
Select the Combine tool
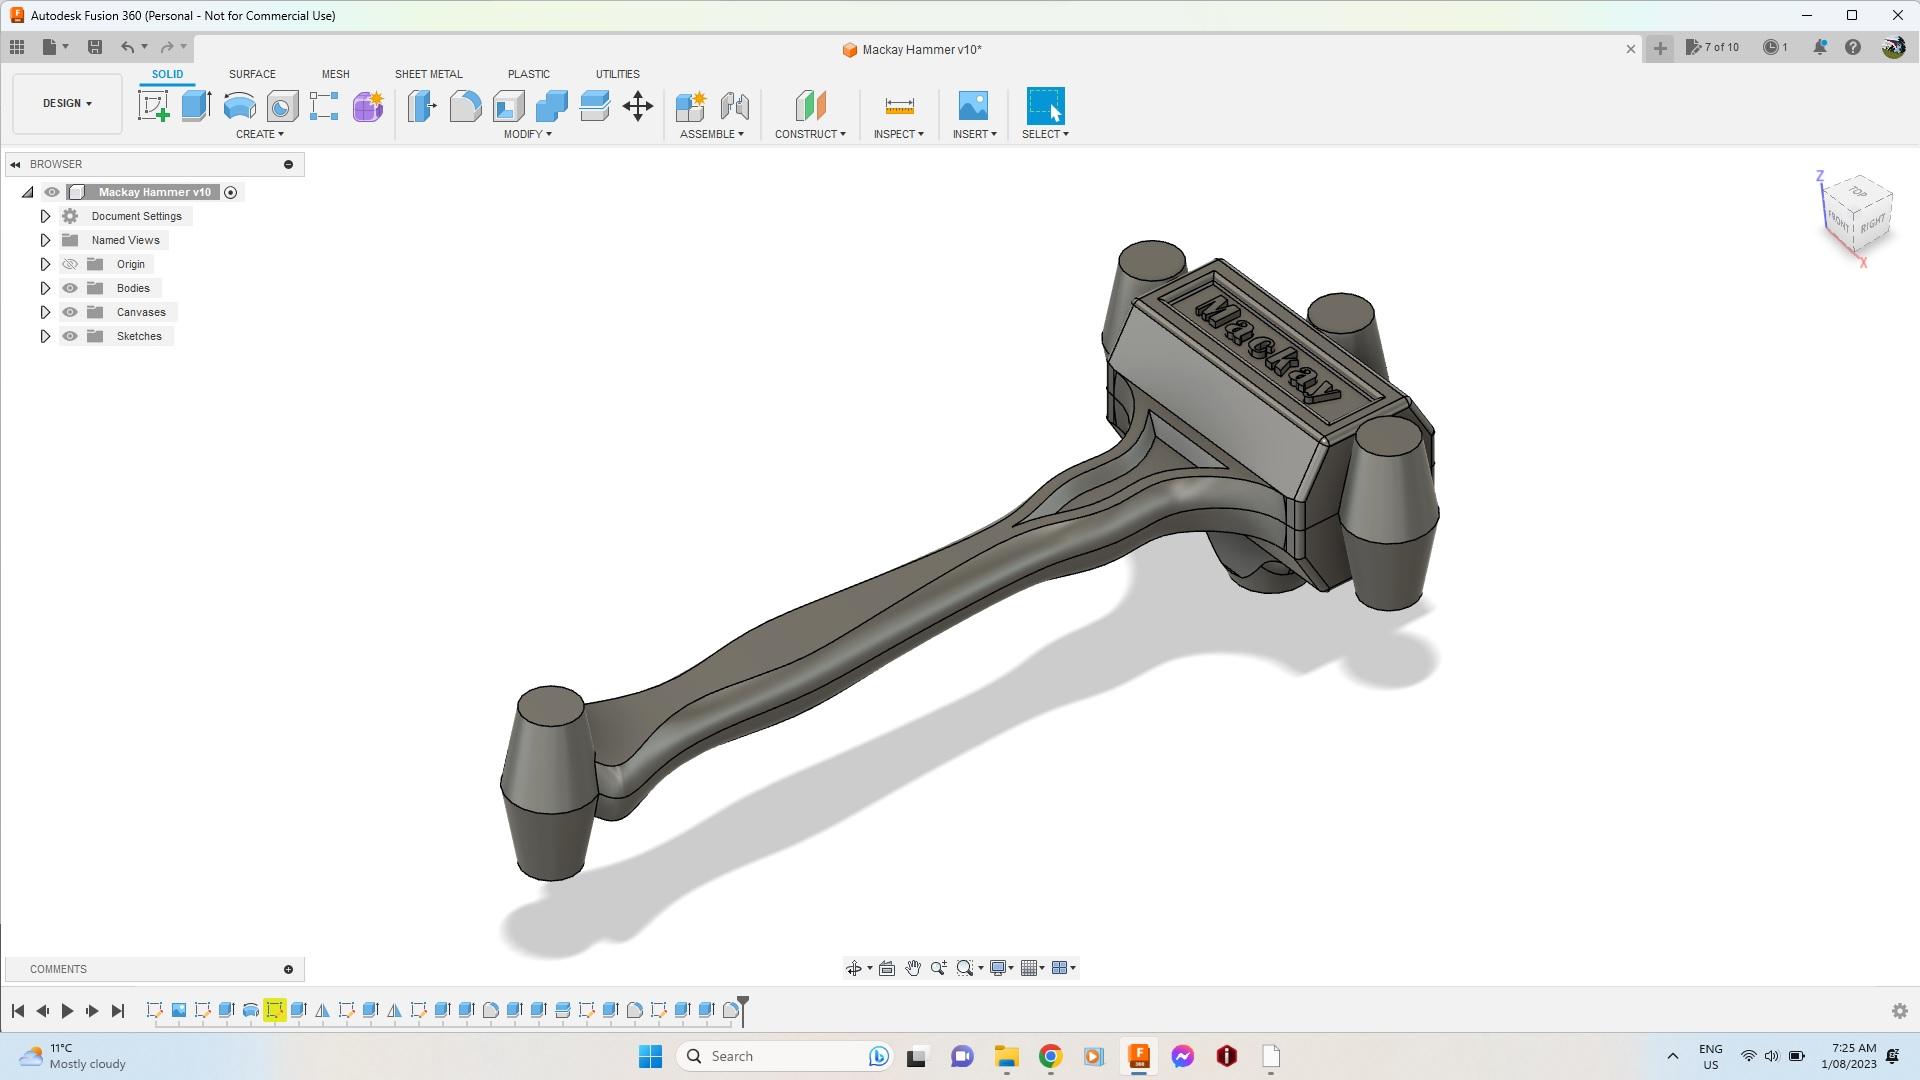pos(551,106)
